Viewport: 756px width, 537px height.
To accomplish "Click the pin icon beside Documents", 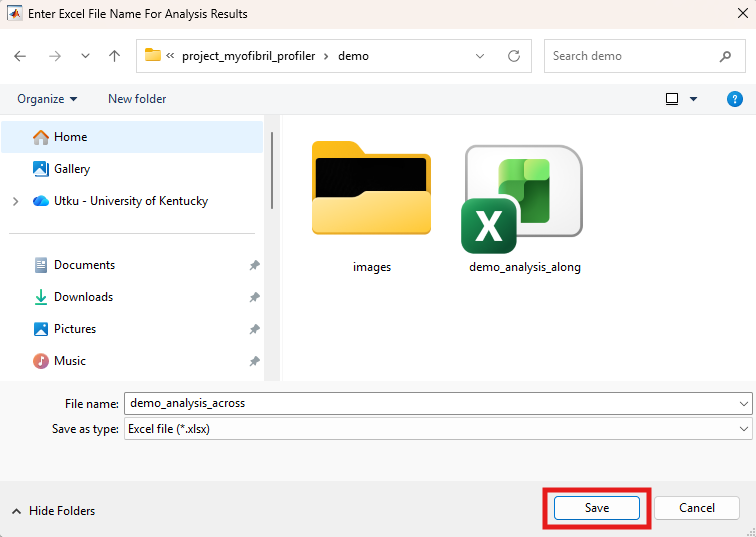I will [x=254, y=266].
